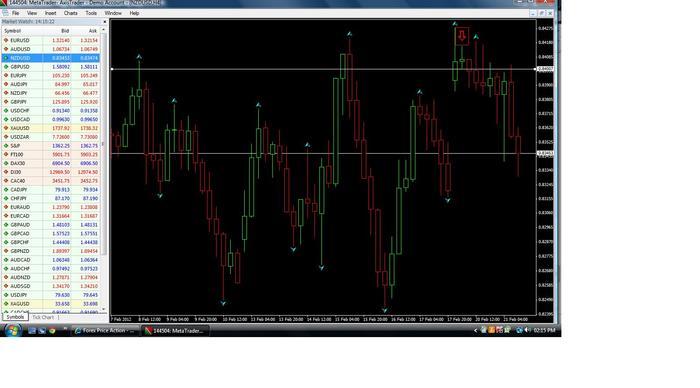This screenshot has height=388, width=700.
Task: Click the Market Watch scroll-down arrow
Action: [x=104, y=309]
